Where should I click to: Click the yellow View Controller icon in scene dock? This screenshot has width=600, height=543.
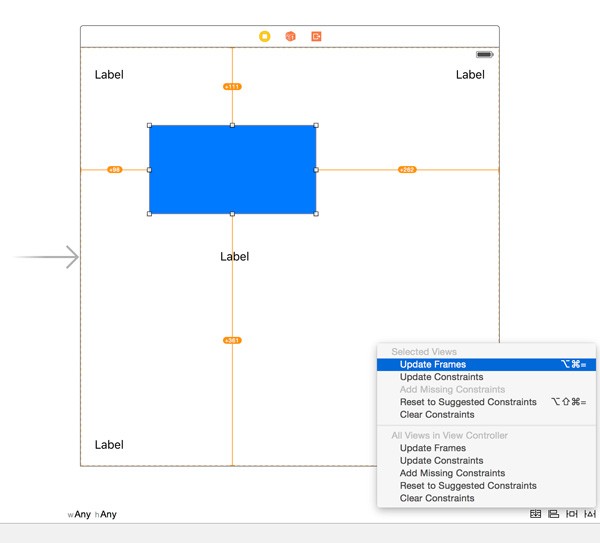point(264,36)
